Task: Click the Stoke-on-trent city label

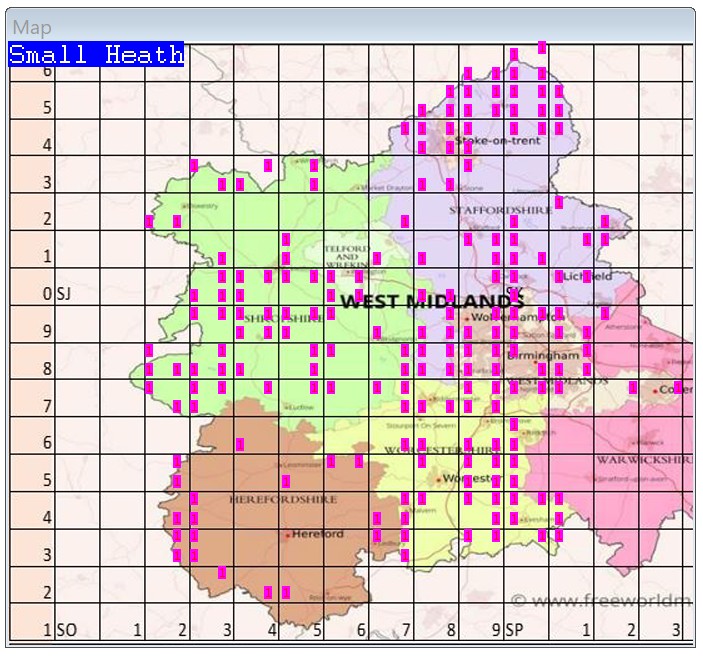Action: (503, 141)
